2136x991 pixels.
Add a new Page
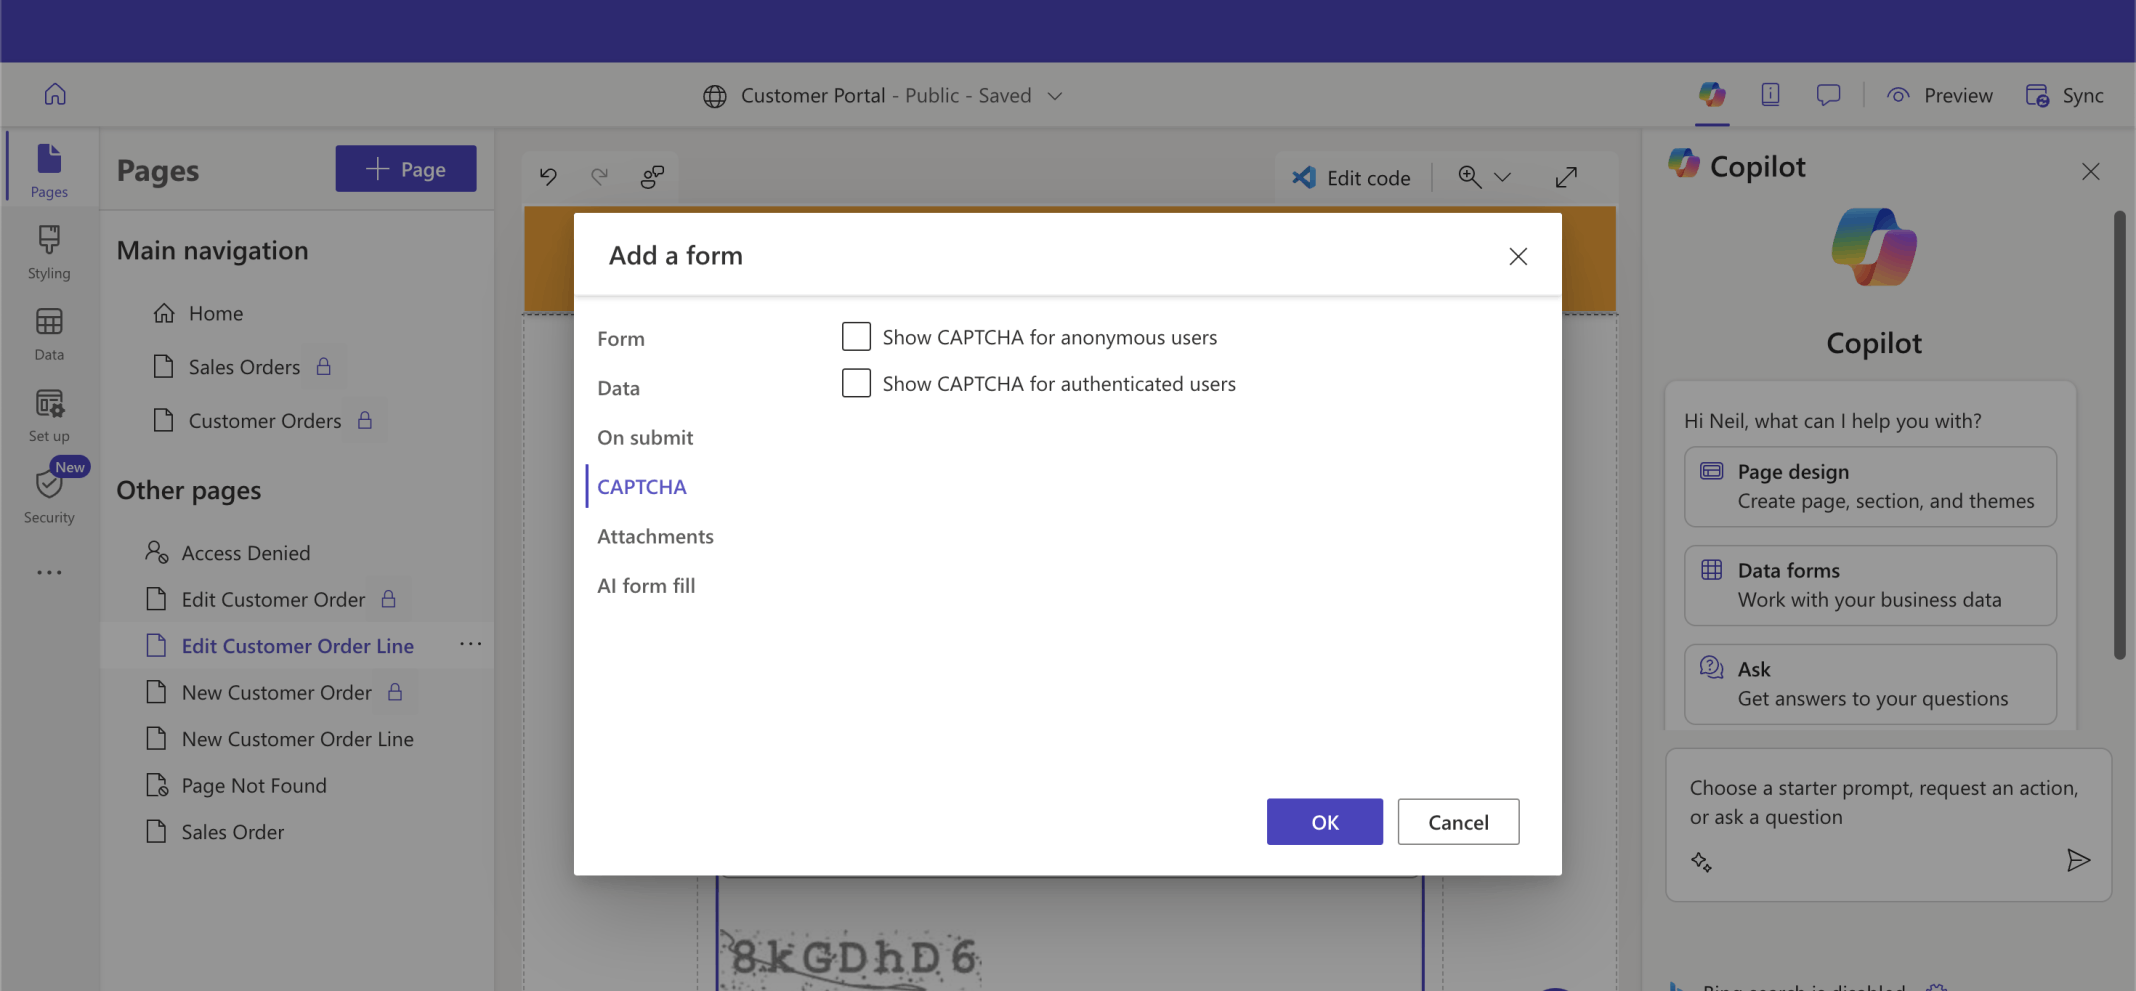pos(406,169)
